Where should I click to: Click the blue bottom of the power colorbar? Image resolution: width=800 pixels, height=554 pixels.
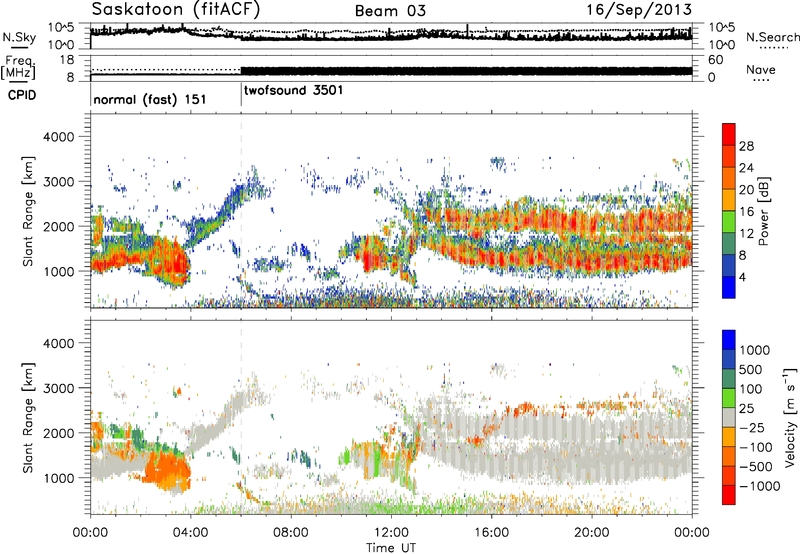click(x=729, y=287)
